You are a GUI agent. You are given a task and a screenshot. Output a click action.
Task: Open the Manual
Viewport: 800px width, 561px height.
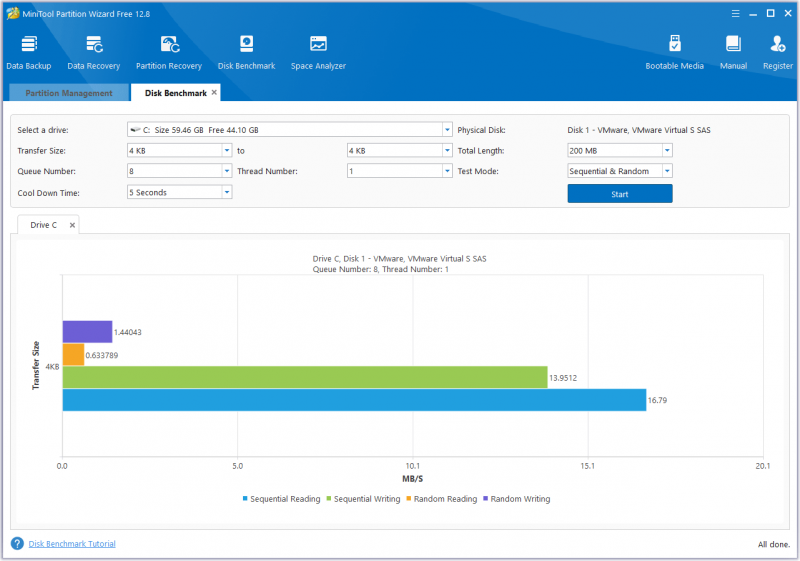[733, 53]
